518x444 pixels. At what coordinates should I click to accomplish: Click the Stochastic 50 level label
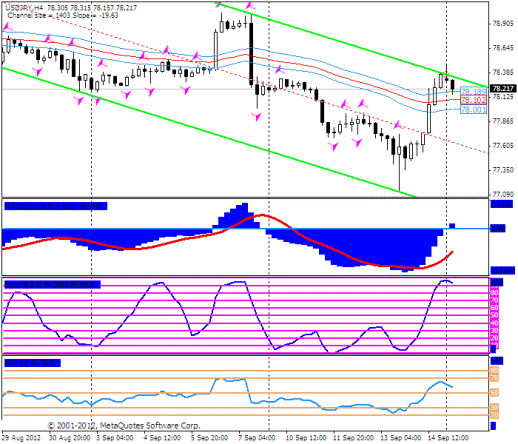pyautogui.click(x=495, y=315)
